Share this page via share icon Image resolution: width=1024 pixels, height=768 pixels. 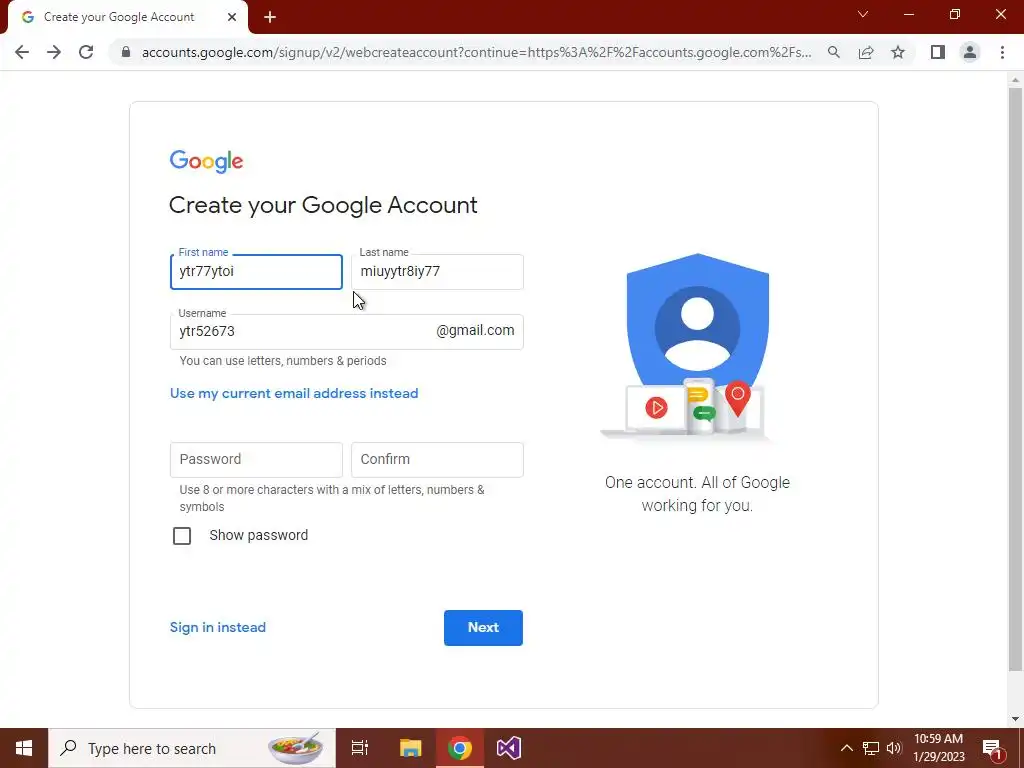(x=866, y=52)
